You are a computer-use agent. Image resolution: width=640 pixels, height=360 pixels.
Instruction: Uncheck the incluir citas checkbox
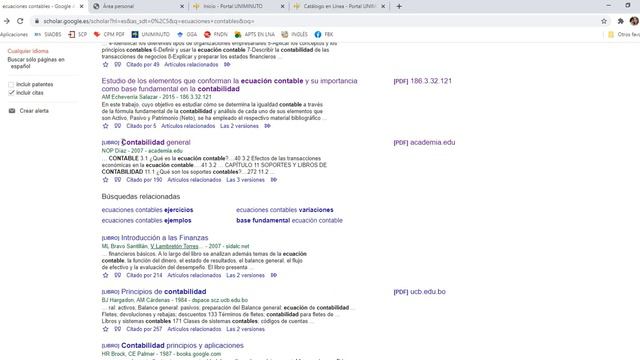(x=11, y=93)
